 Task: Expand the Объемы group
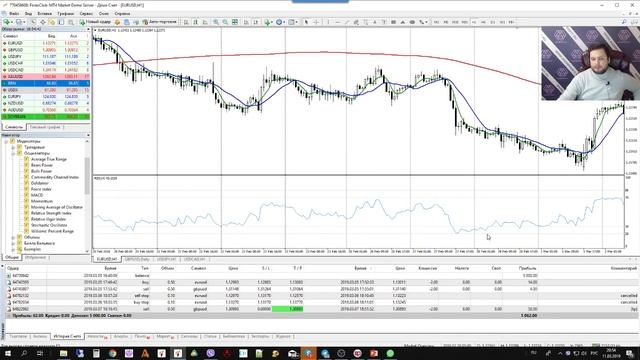[x=13, y=237]
